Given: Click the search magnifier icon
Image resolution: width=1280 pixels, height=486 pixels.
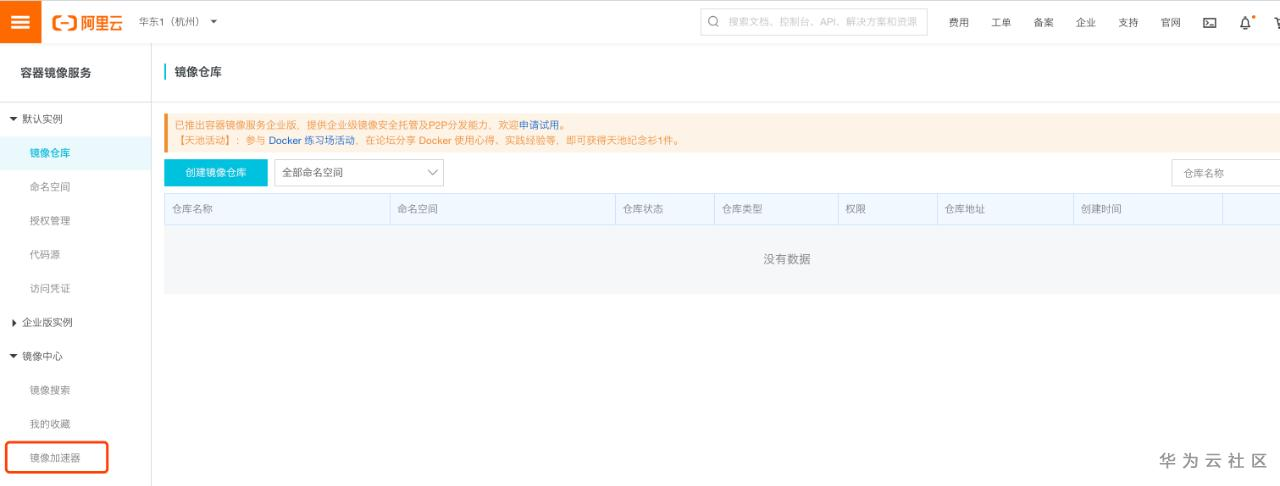Looking at the screenshot, I should [714, 21].
